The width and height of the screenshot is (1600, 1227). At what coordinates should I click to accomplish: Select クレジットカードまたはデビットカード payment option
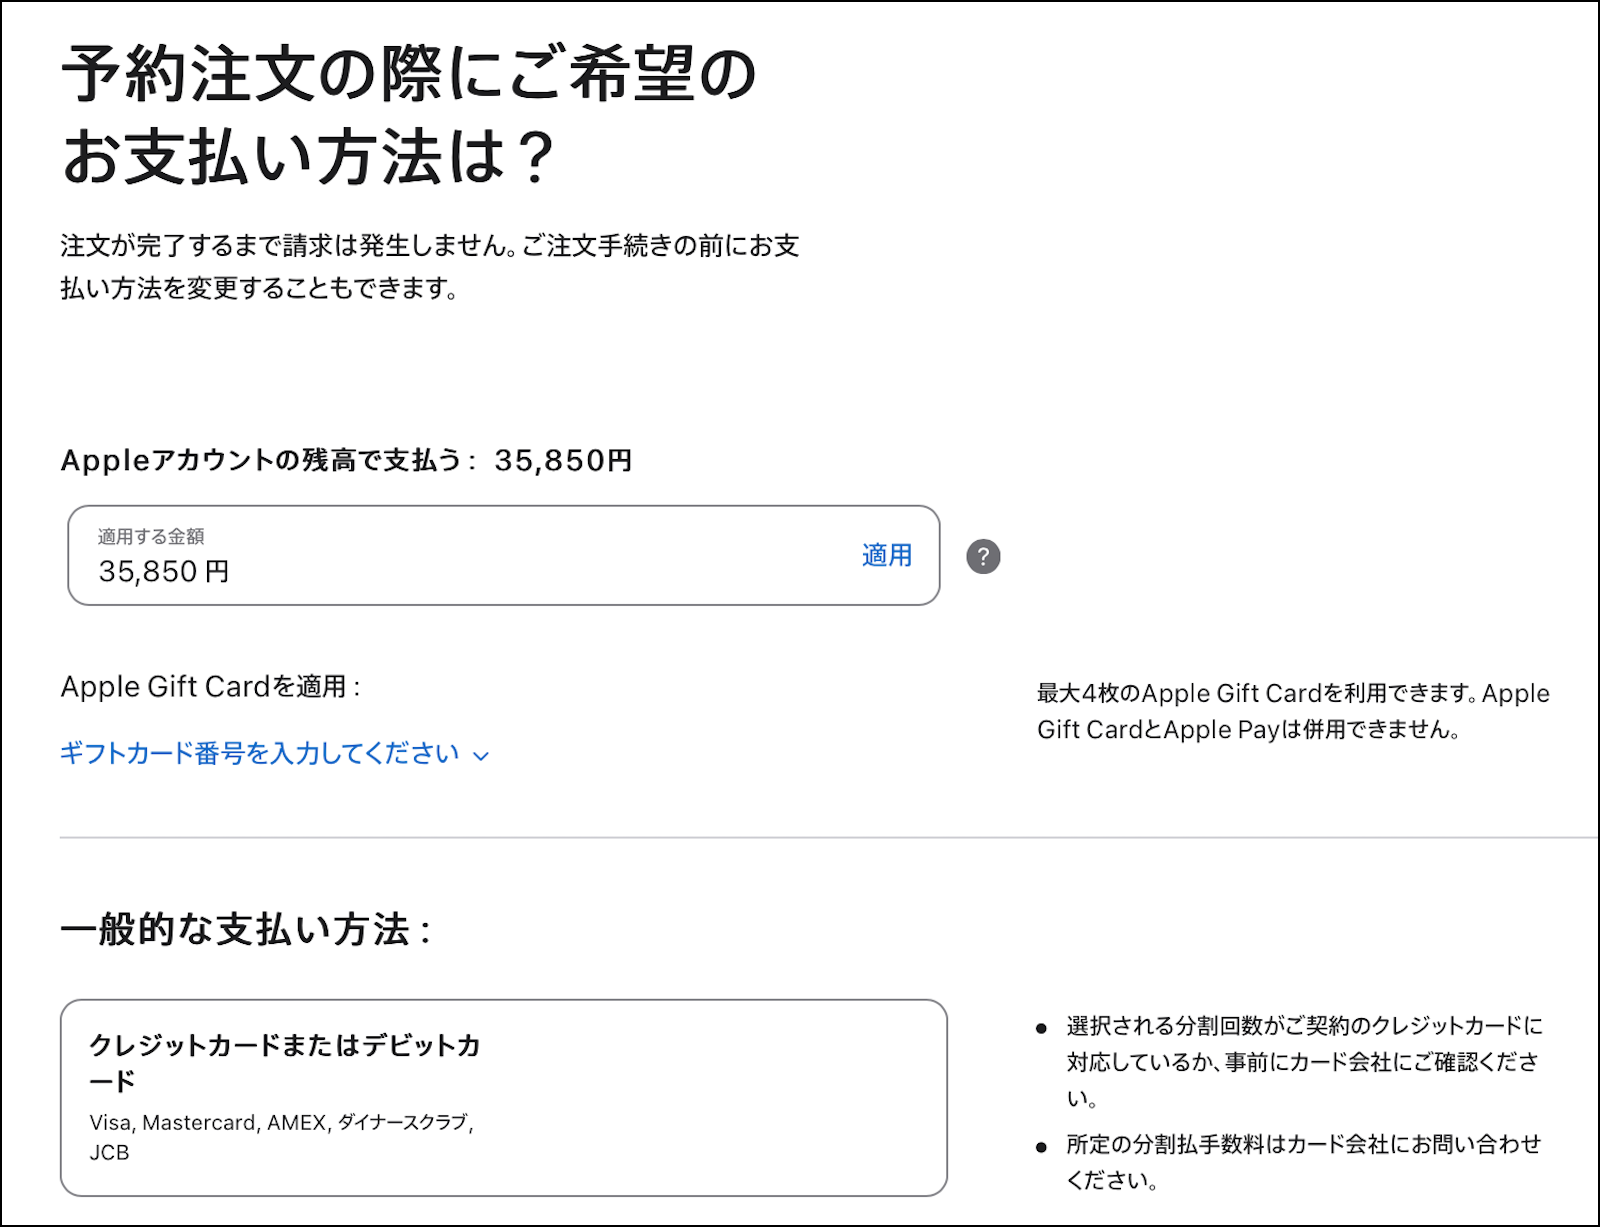504,1097
